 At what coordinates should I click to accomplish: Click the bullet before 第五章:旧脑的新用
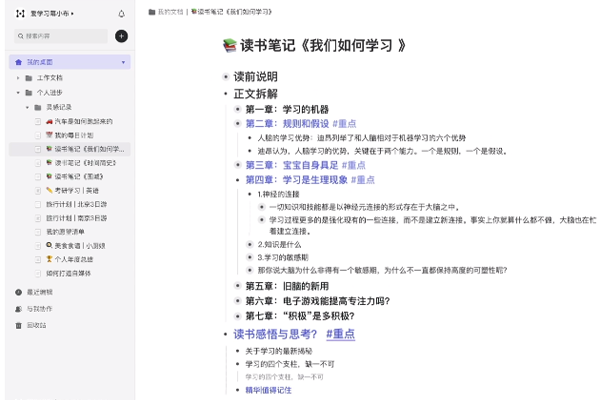(x=237, y=286)
